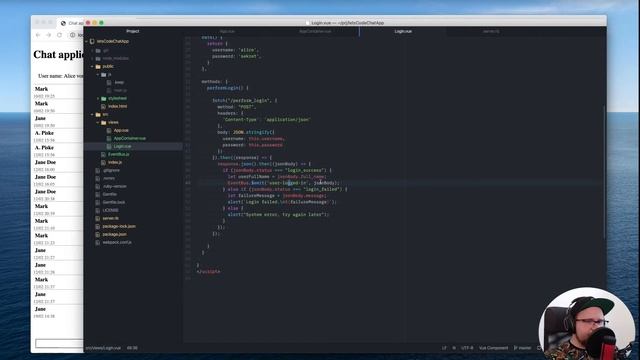The image size is (640, 360).
Task: Click the project root repository icon
Action: tap(92, 41)
